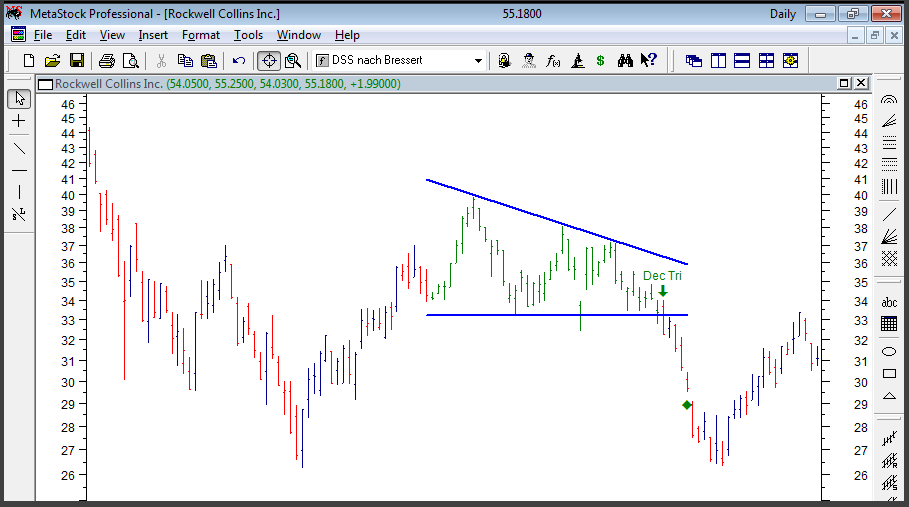Open Print Preview icon
The image size is (909, 507).
pos(131,60)
